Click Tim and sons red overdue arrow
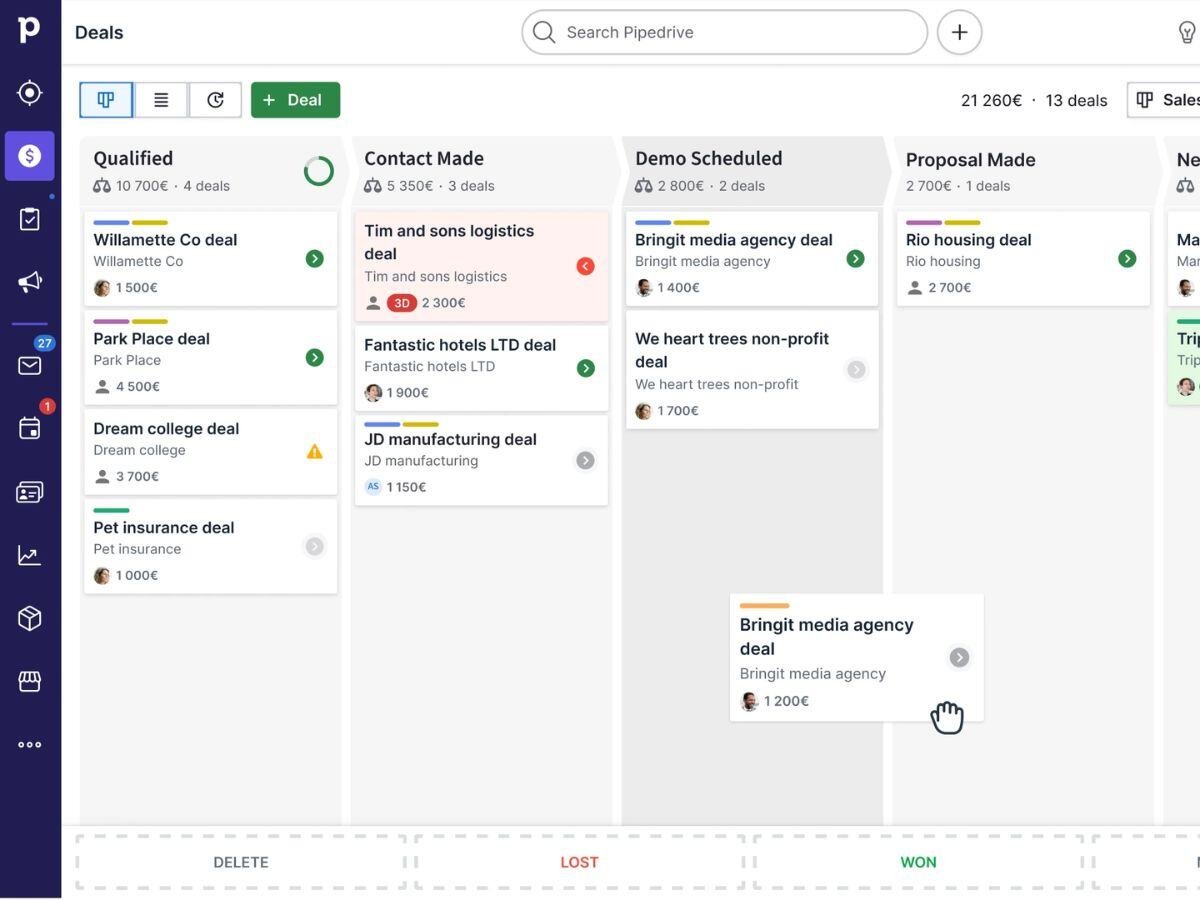The width and height of the screenshot is (1200, 900). [586, 266]
